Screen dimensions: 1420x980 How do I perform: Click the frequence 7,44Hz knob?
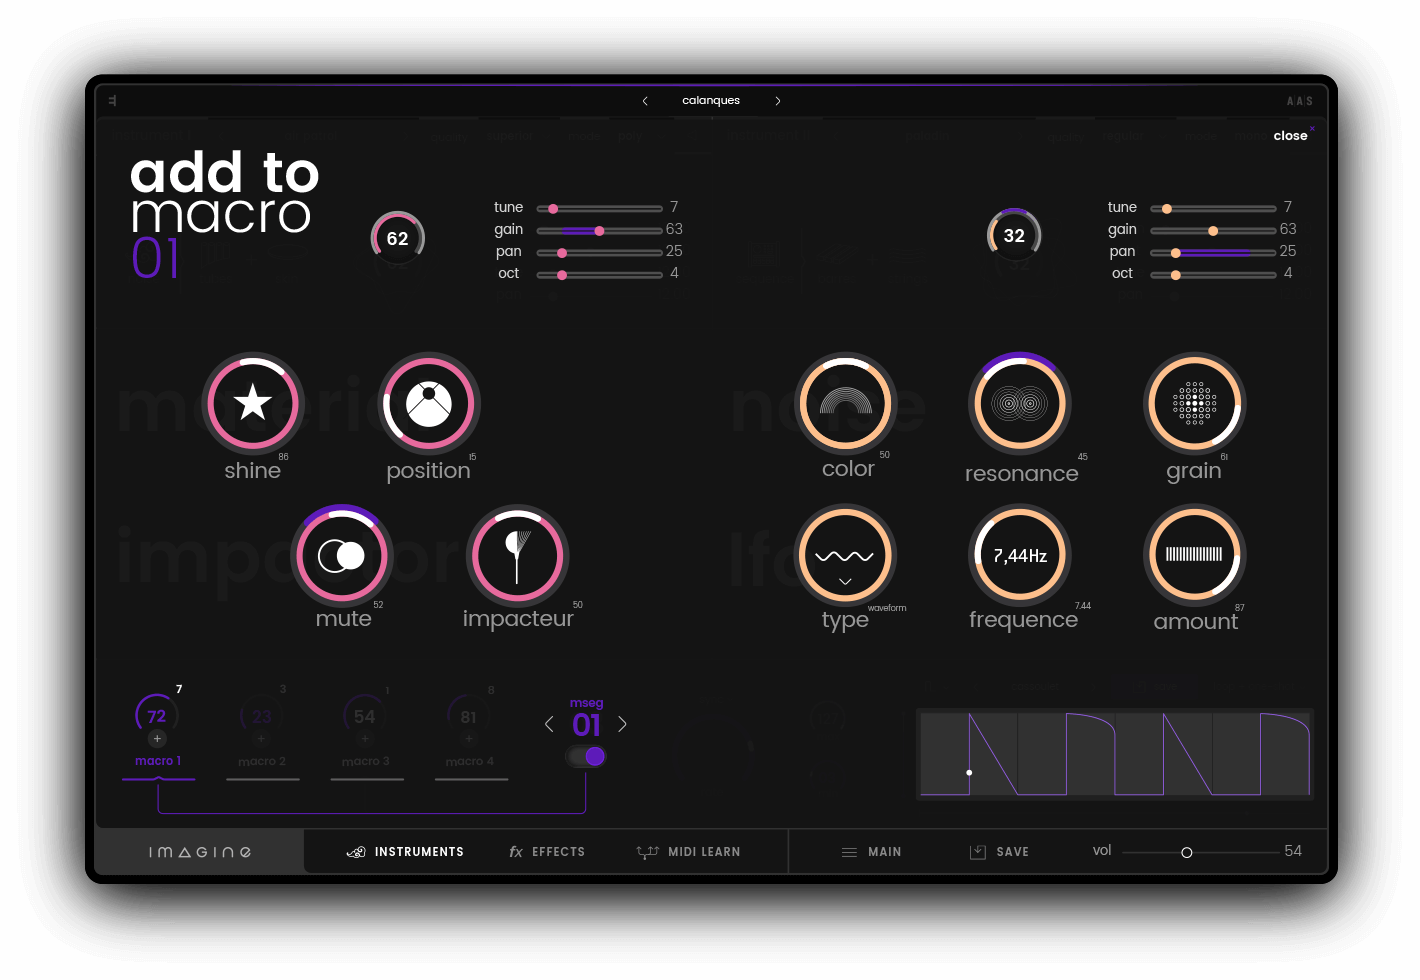point(1019,555)
